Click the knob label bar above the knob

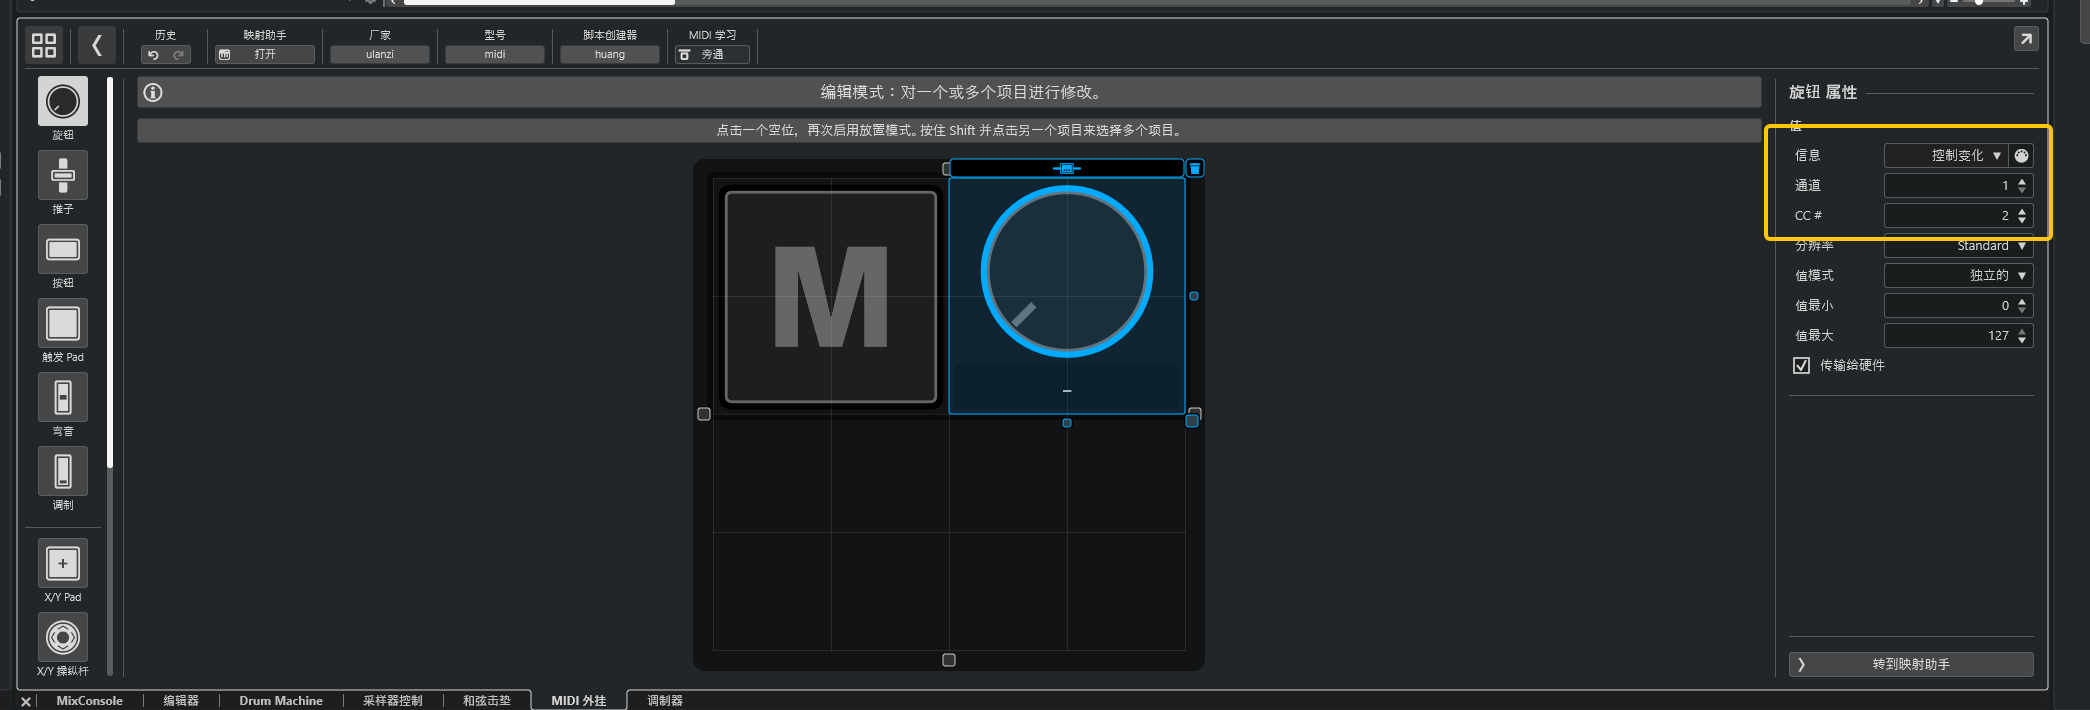click(x=1066, y=168)
